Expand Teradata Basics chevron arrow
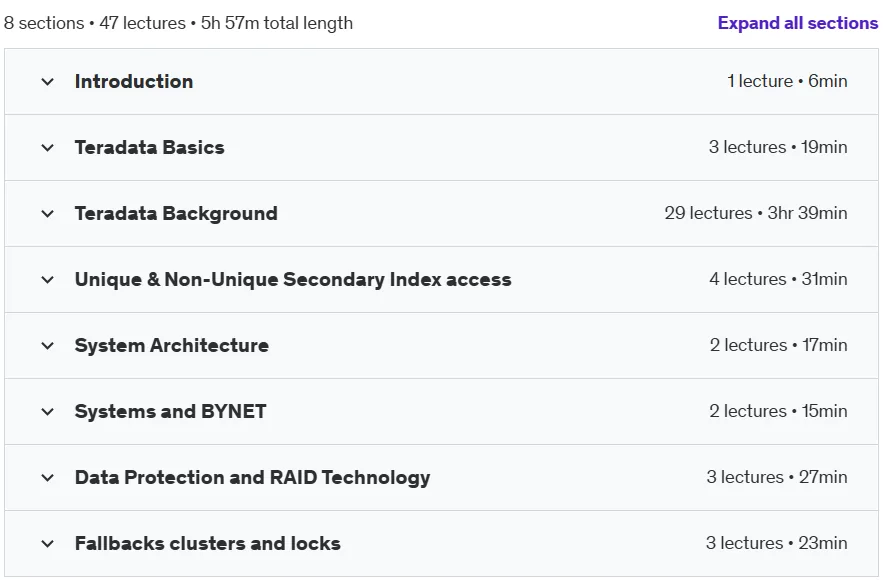This screenshot has height=580, width=883. 48,148
